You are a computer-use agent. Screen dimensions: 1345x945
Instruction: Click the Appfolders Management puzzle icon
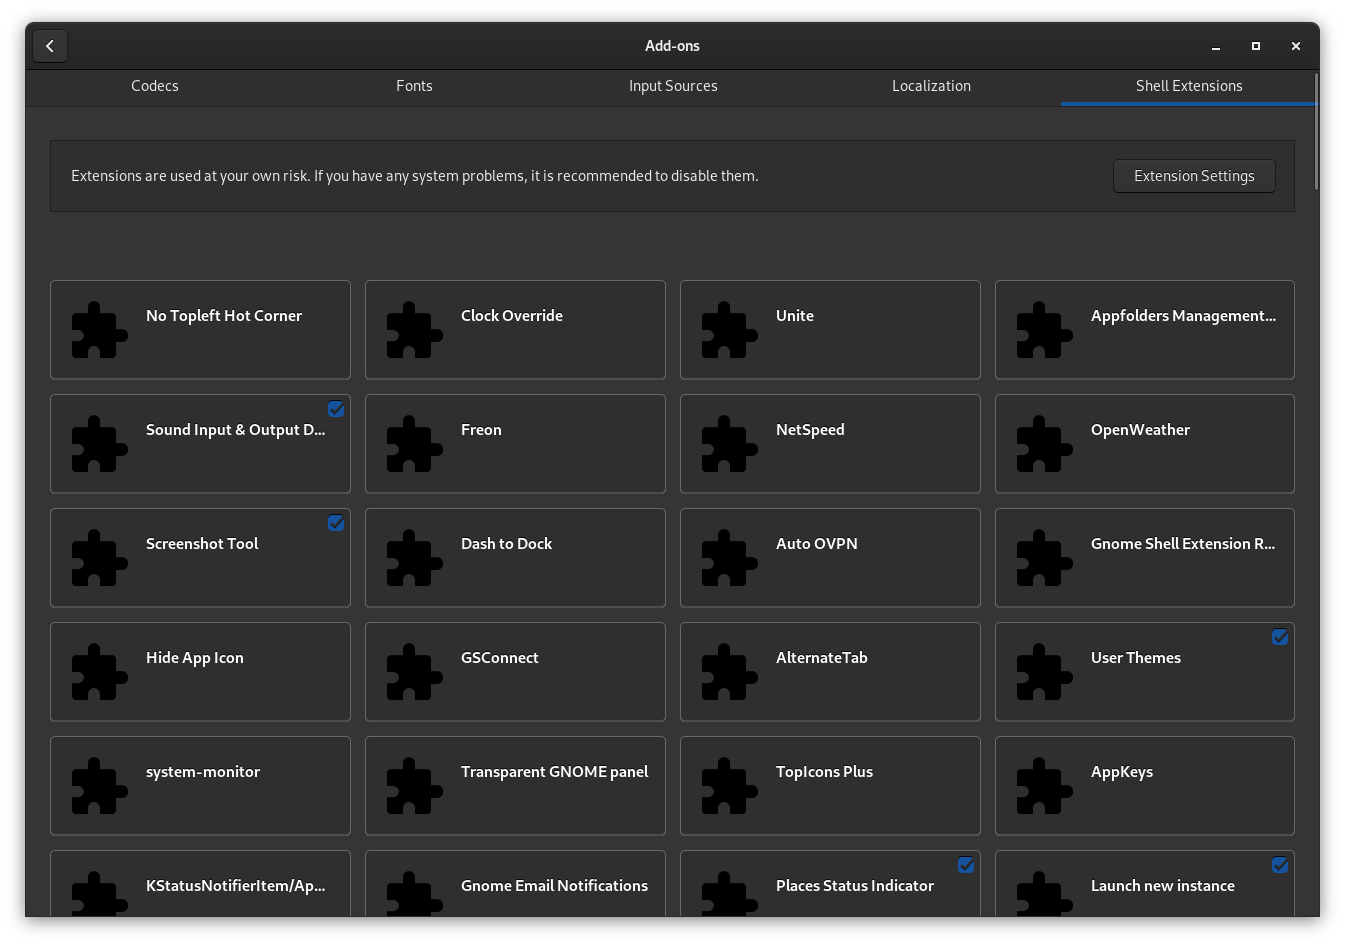[x=1045, y=330]
